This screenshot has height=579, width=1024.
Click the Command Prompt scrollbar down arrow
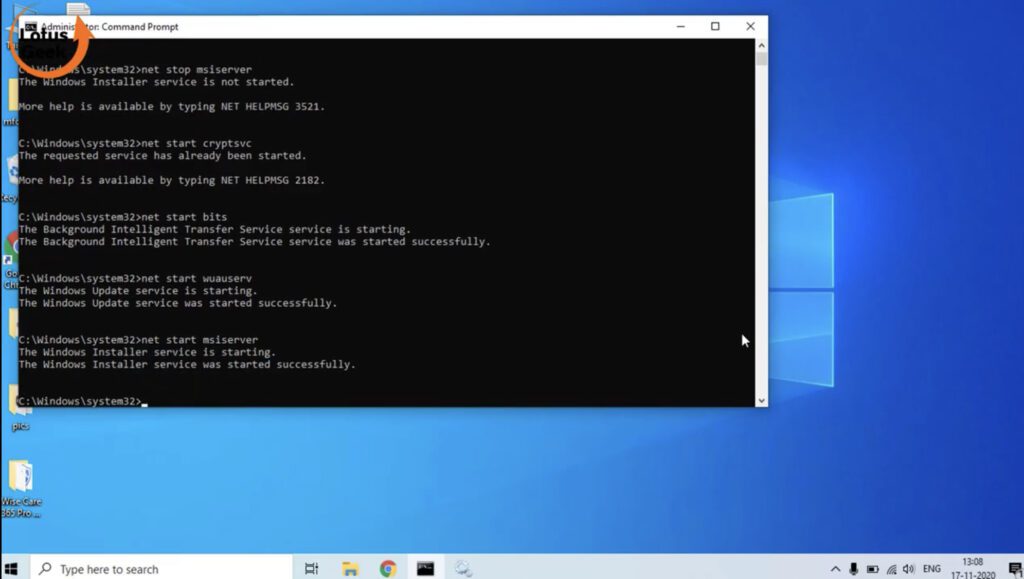pos(761,401)
